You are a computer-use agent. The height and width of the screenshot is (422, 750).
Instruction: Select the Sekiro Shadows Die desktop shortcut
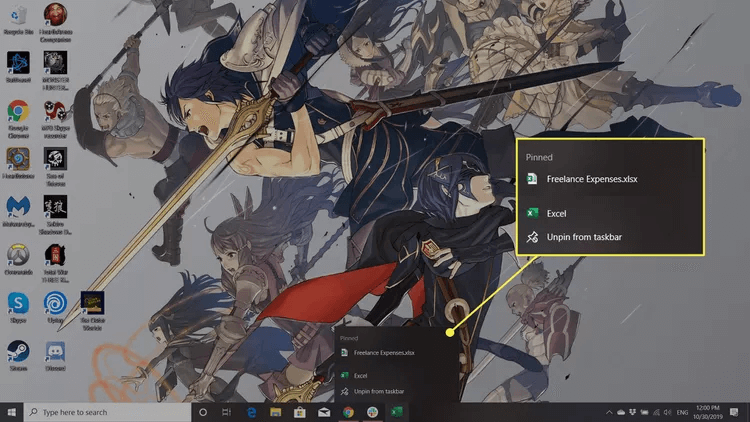pos(55,215)
